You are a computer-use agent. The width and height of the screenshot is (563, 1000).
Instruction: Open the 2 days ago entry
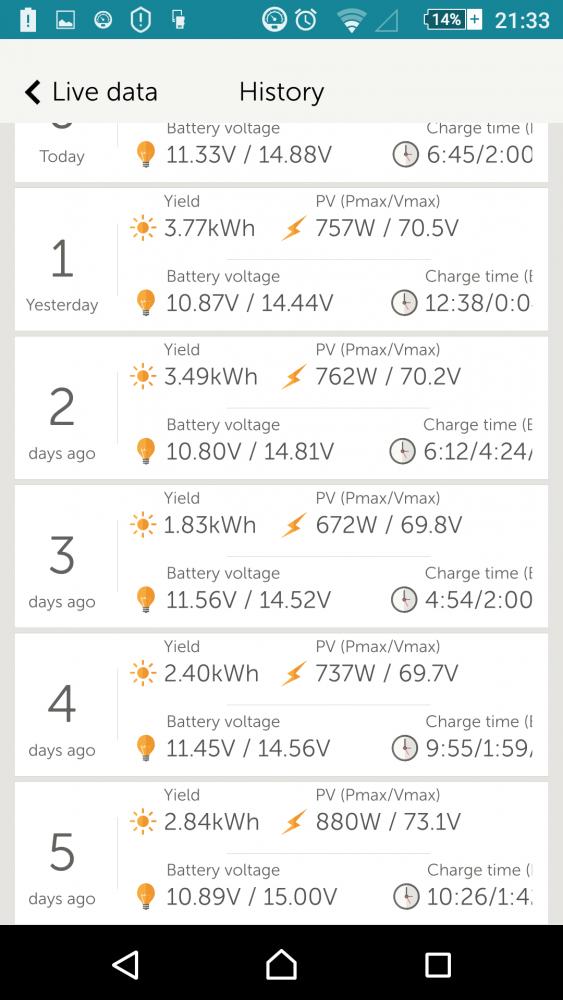tap(281, 408)
